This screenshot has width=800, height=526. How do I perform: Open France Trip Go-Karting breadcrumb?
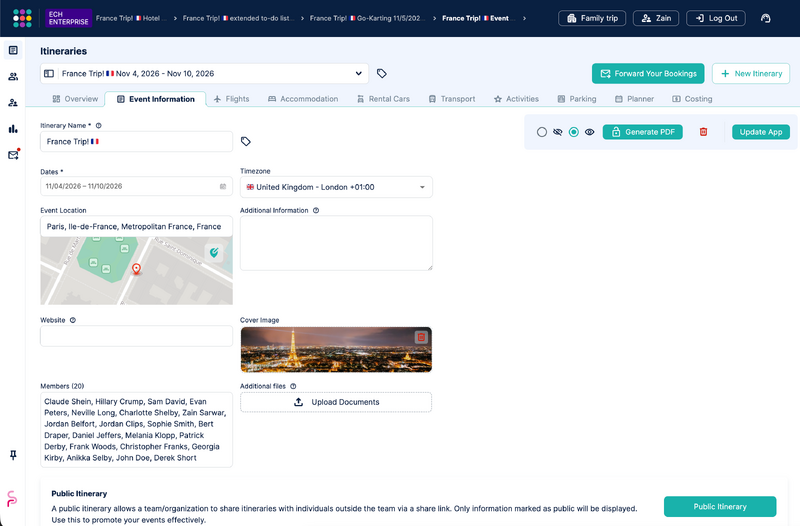pyautogui.click(x=367, y=18)
